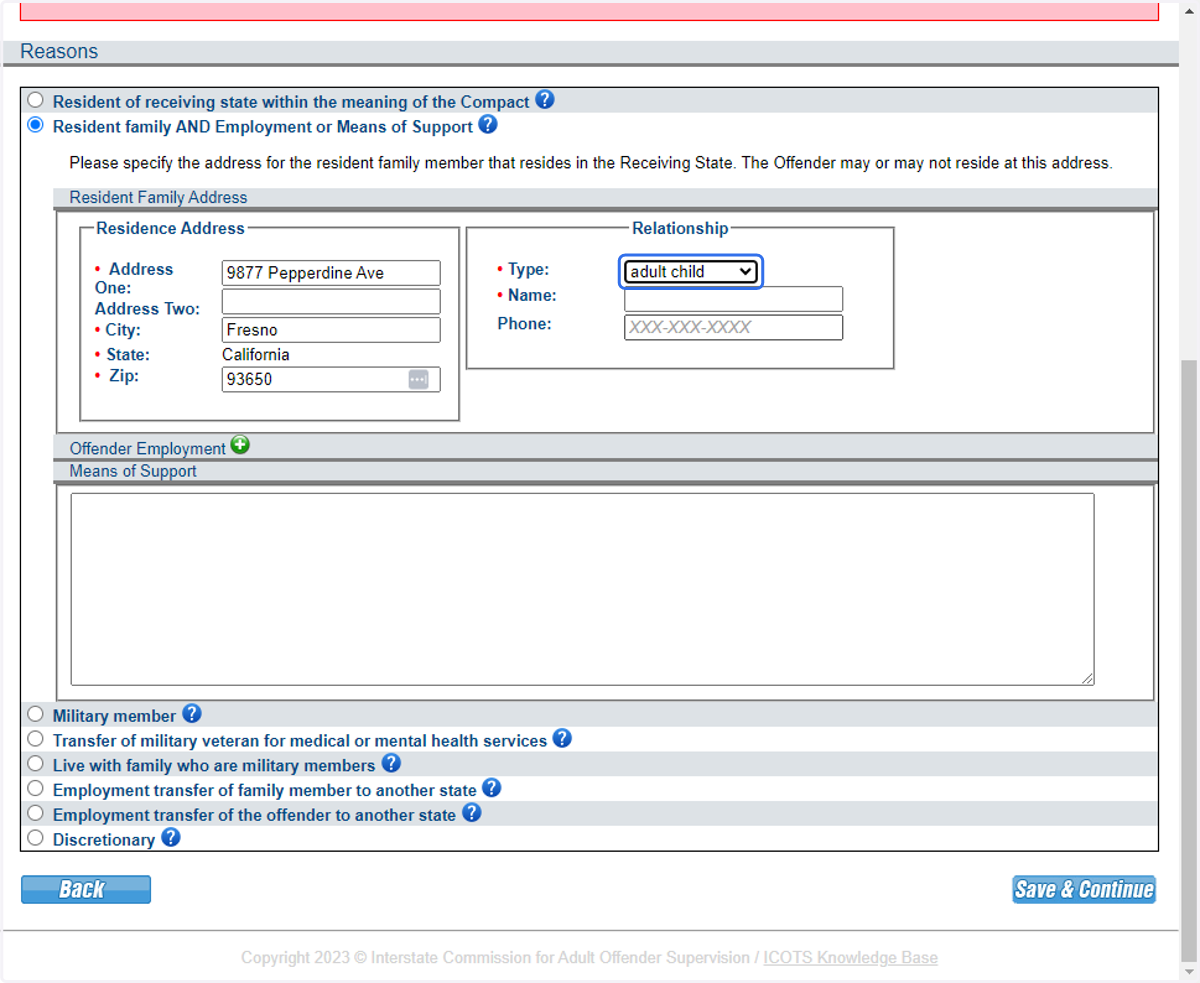Open help for offender employment transfer
The width and height of the screenshot is (1200, 983).
(471, 813)
